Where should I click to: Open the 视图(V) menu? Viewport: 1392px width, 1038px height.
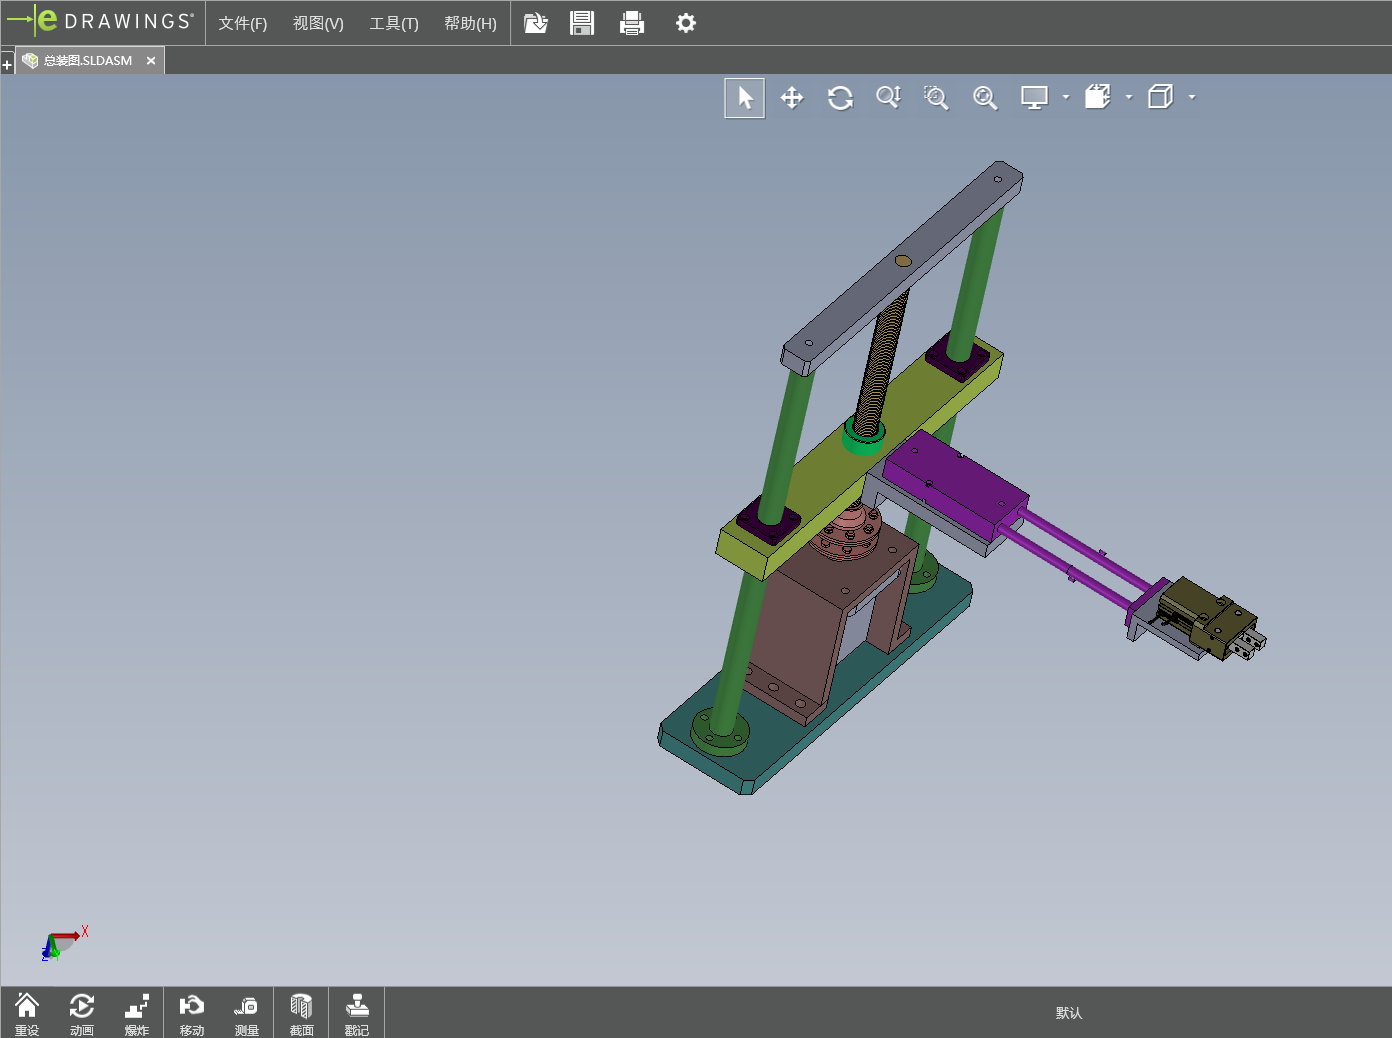(x=318, y=23)
